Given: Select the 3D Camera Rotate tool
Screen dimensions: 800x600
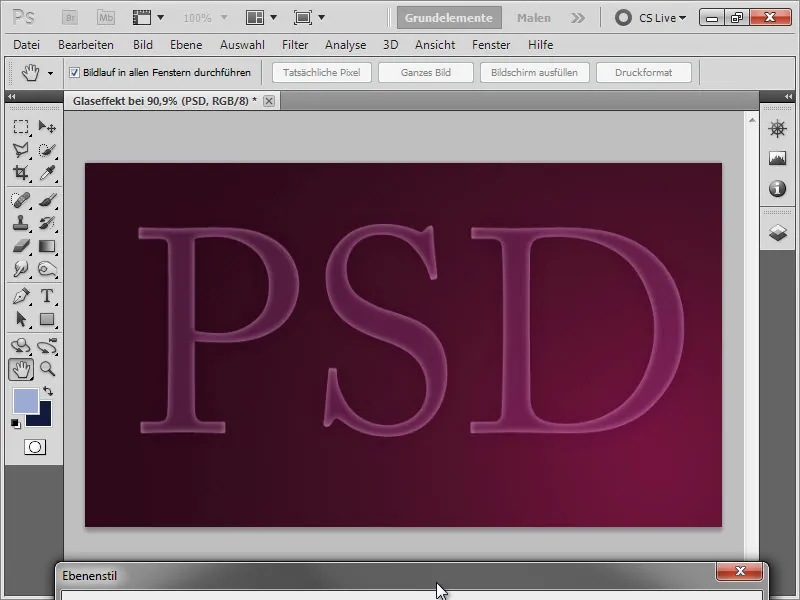Looking at the screenshot, I should point(47,346).
